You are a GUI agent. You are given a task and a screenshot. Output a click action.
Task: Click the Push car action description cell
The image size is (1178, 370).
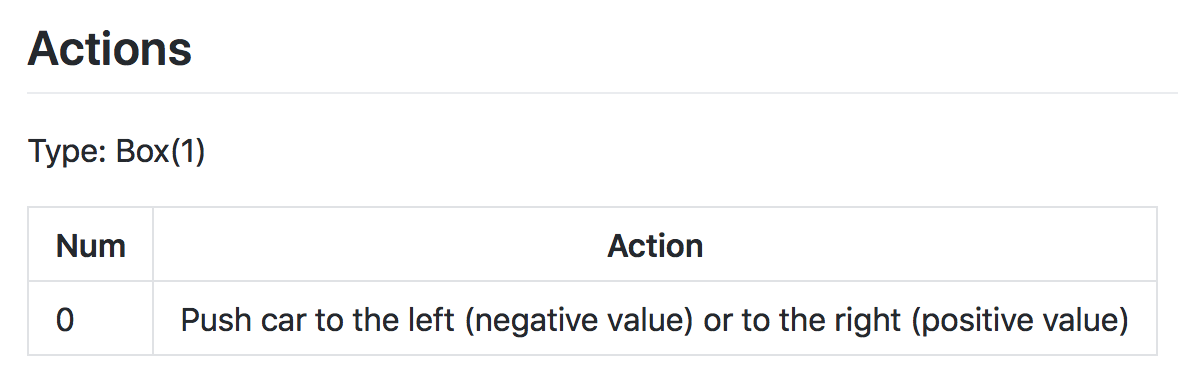click(655, 320)
